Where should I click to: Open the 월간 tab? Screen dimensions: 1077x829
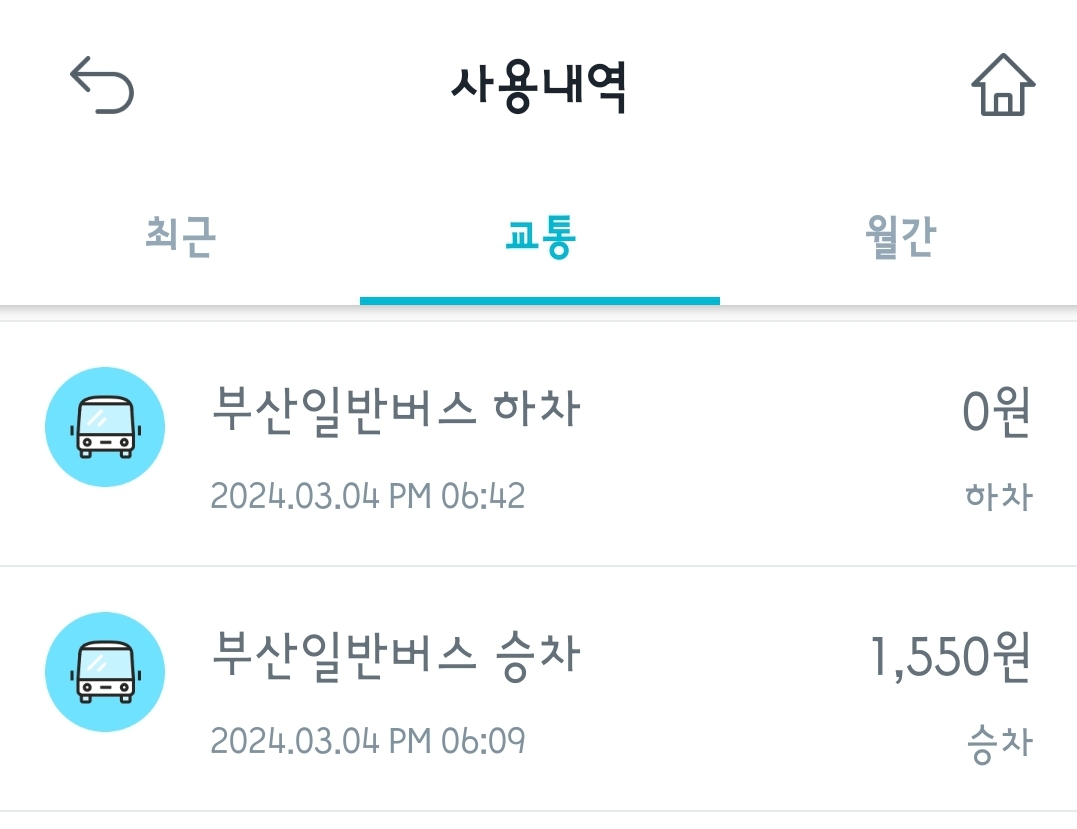pyautogui.click(x=899, y=238)
